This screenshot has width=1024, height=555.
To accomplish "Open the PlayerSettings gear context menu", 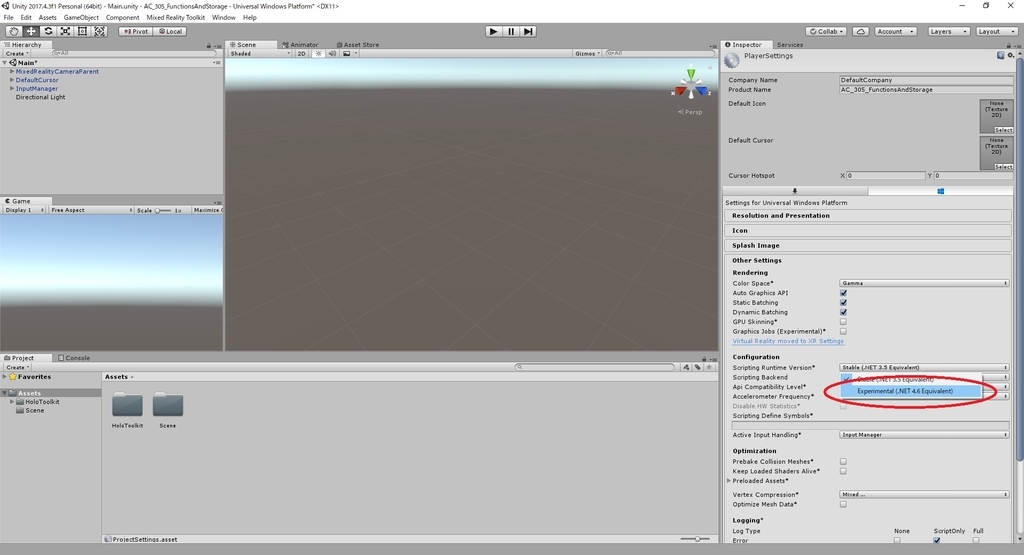I will tap(1010, 56).
